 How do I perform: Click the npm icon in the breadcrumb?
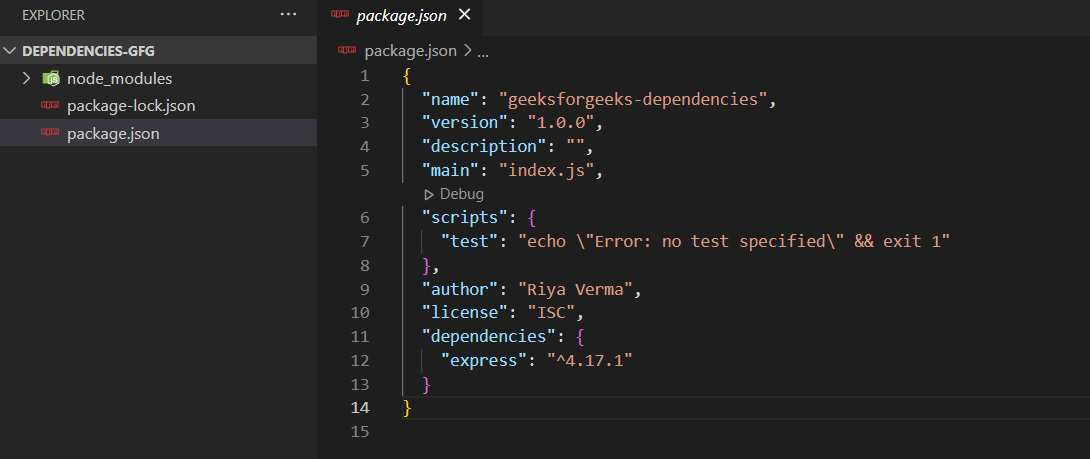click(348, 50)
